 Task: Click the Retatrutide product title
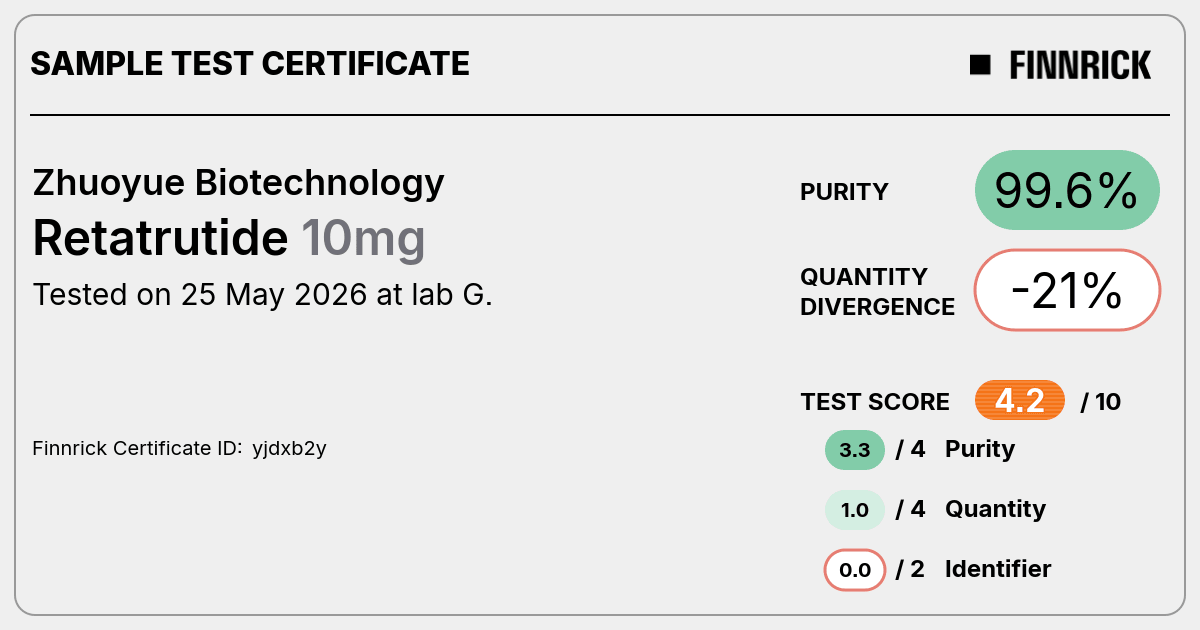[x=160, y=238]
